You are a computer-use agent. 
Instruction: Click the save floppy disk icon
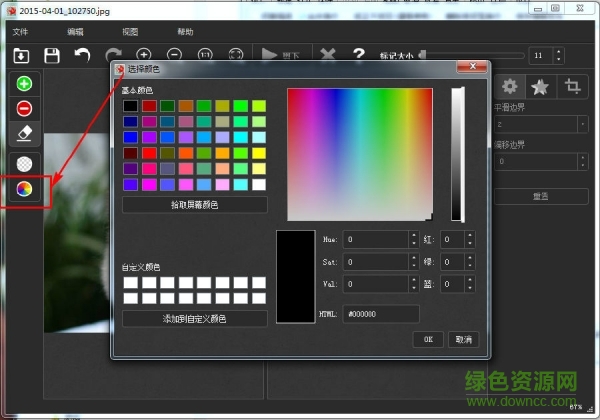pos(51,55)
